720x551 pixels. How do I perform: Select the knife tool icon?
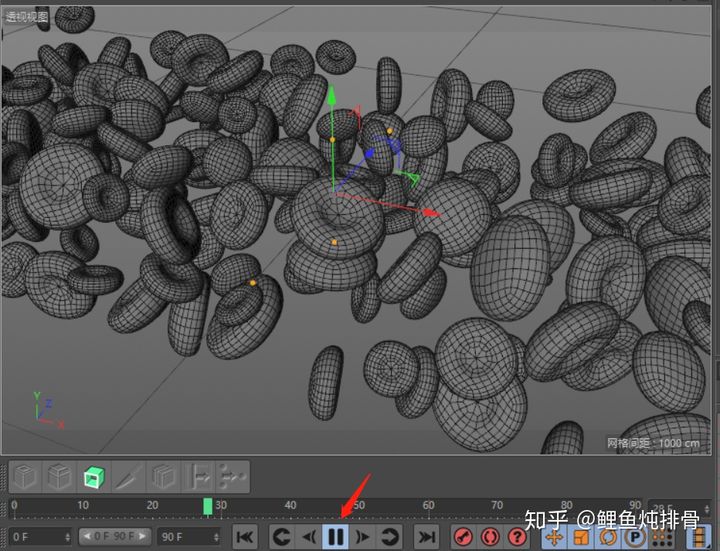tap(129, 477)
